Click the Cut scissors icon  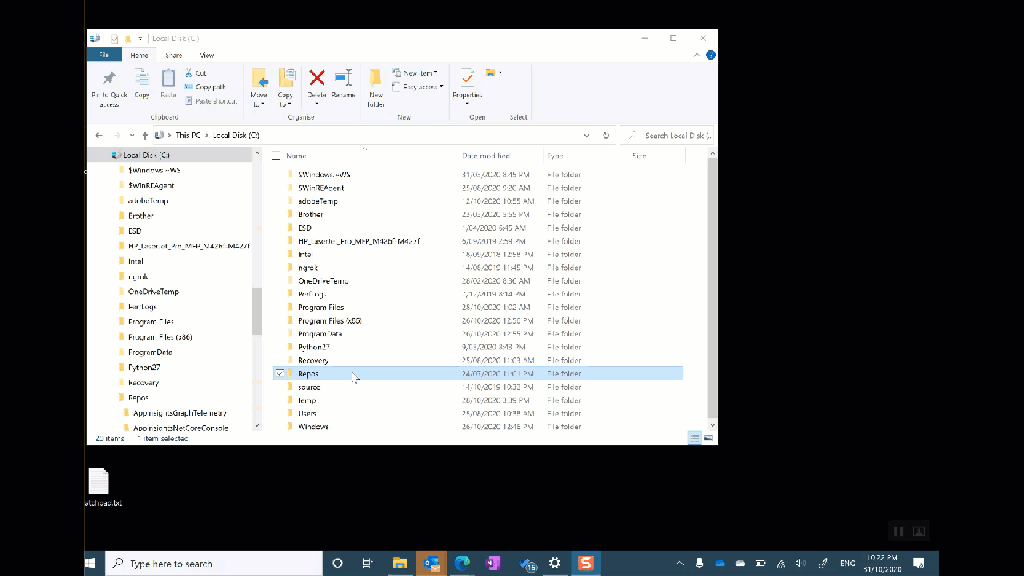(x=189, y=73)
